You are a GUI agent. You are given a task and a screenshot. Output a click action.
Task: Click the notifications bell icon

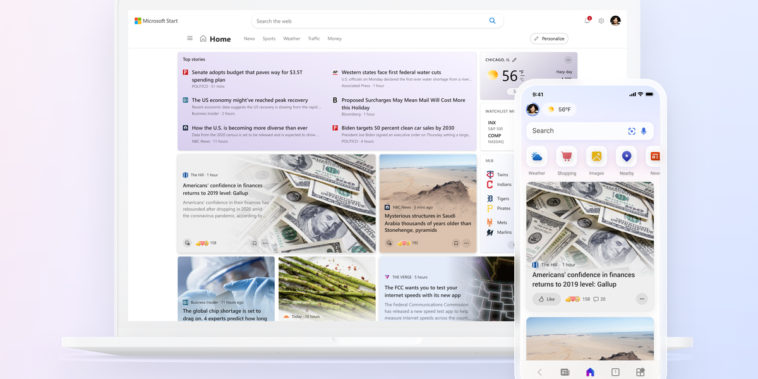(587, 20)
